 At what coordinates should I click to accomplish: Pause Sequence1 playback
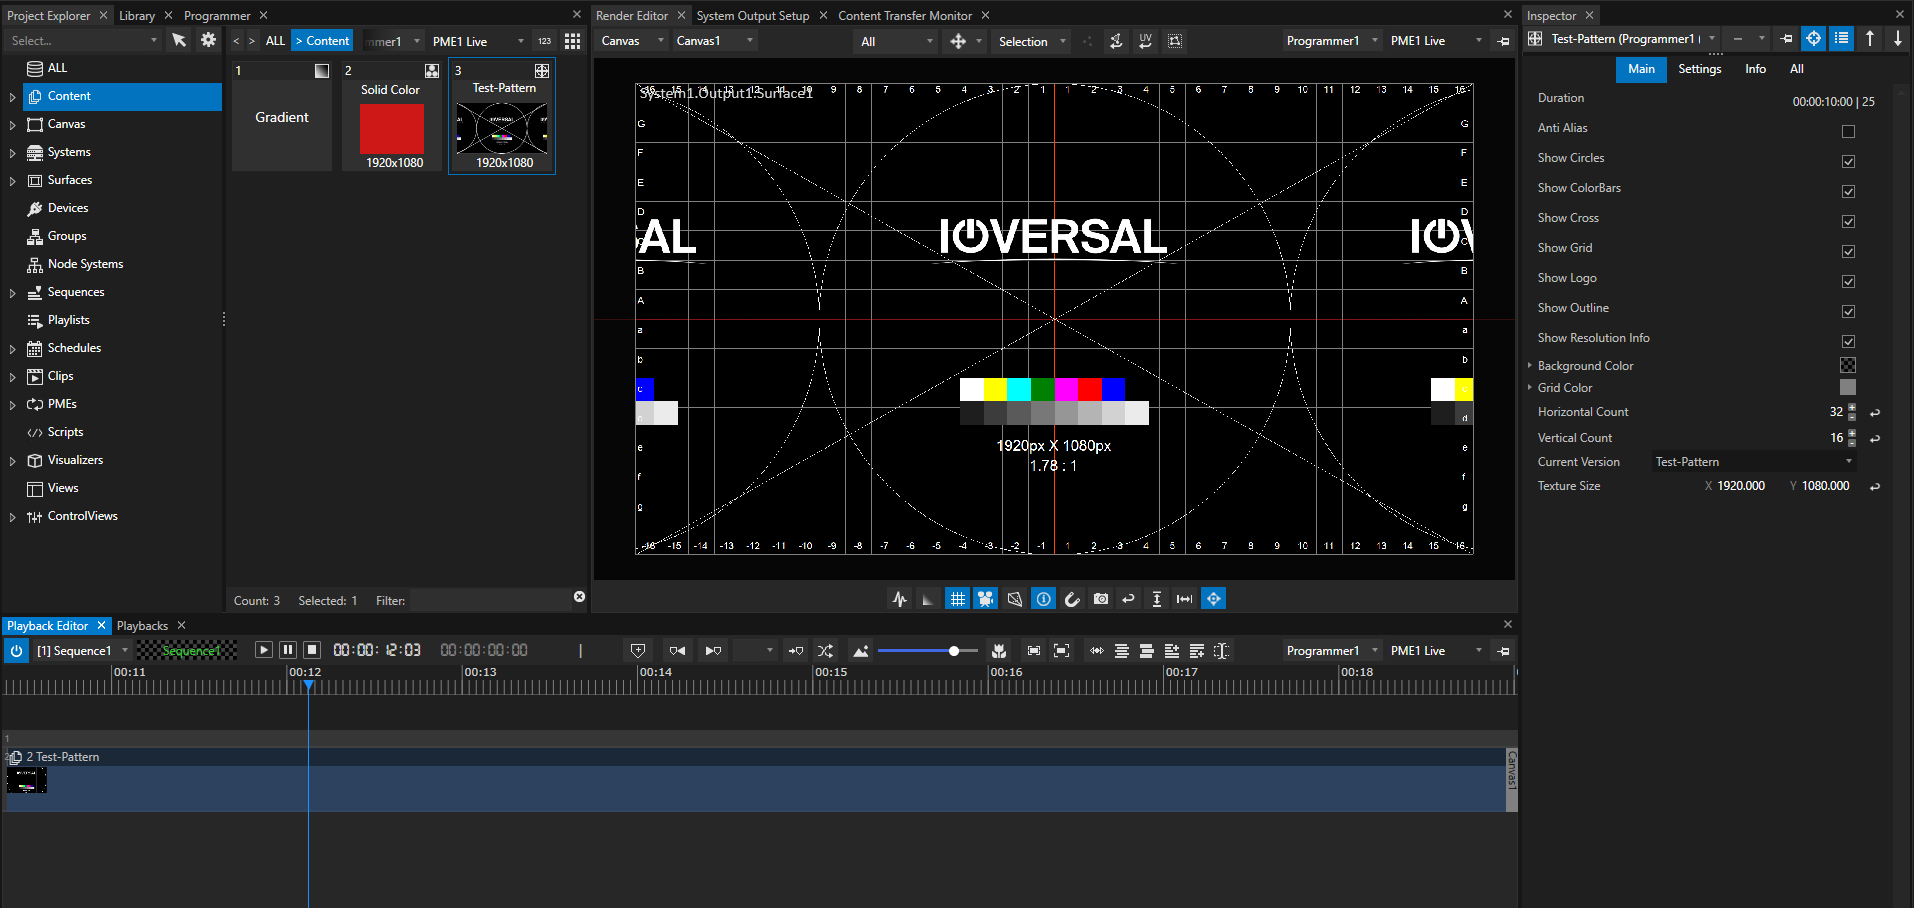[288, 650]
